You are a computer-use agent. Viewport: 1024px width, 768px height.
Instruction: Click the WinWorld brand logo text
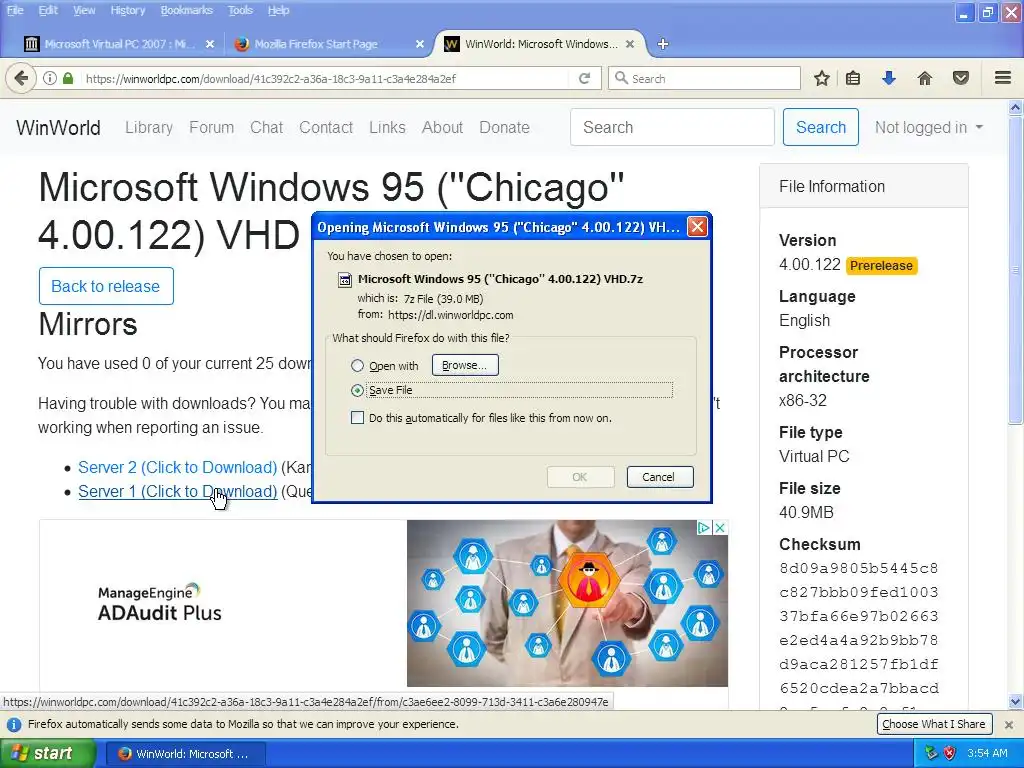pyautogui.click(x=58, y=127)
